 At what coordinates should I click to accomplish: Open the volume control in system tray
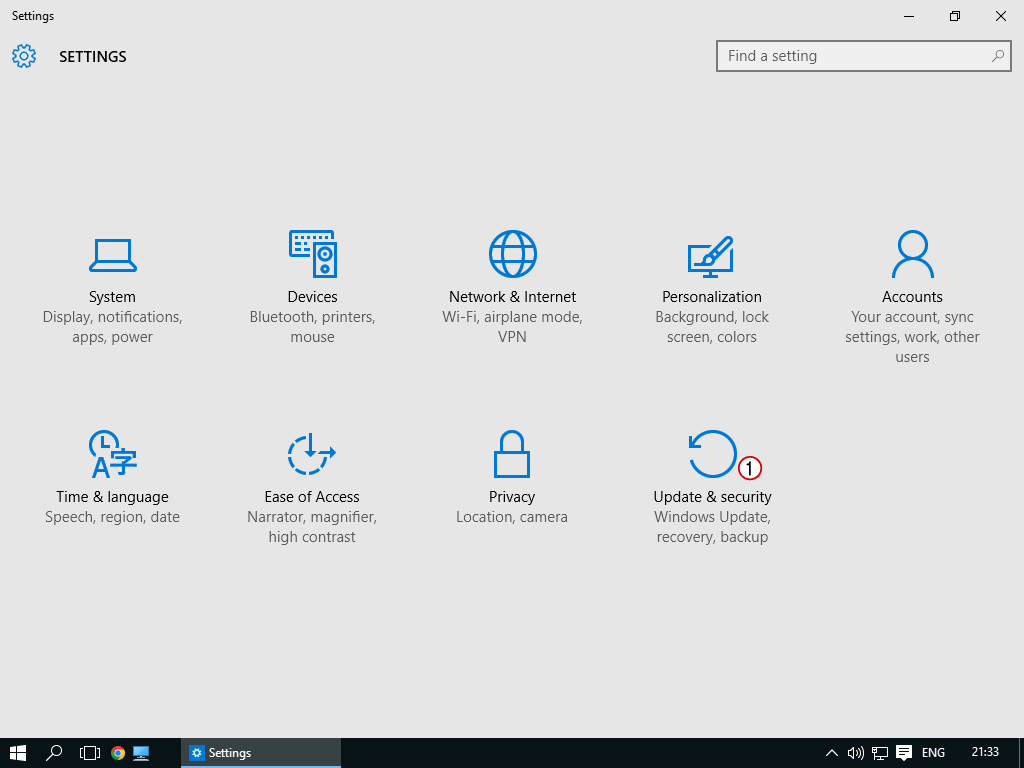[855, 753]
